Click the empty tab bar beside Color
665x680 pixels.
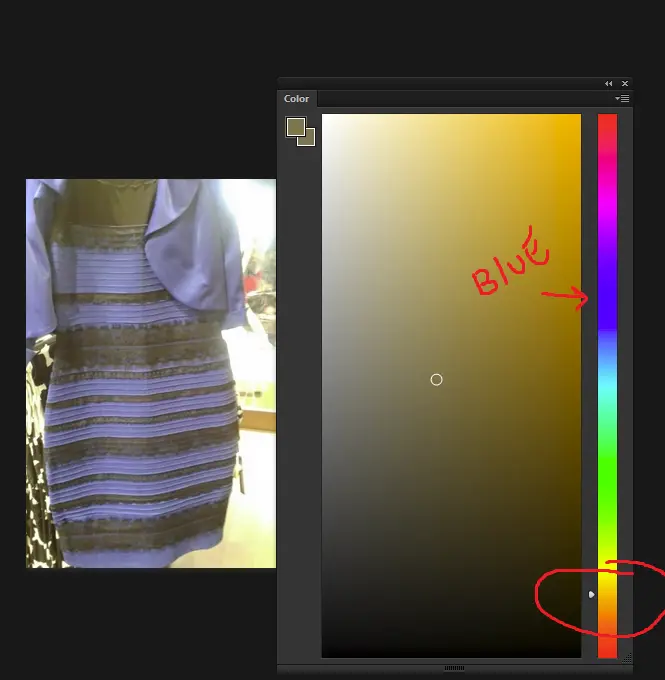point(460,99)
